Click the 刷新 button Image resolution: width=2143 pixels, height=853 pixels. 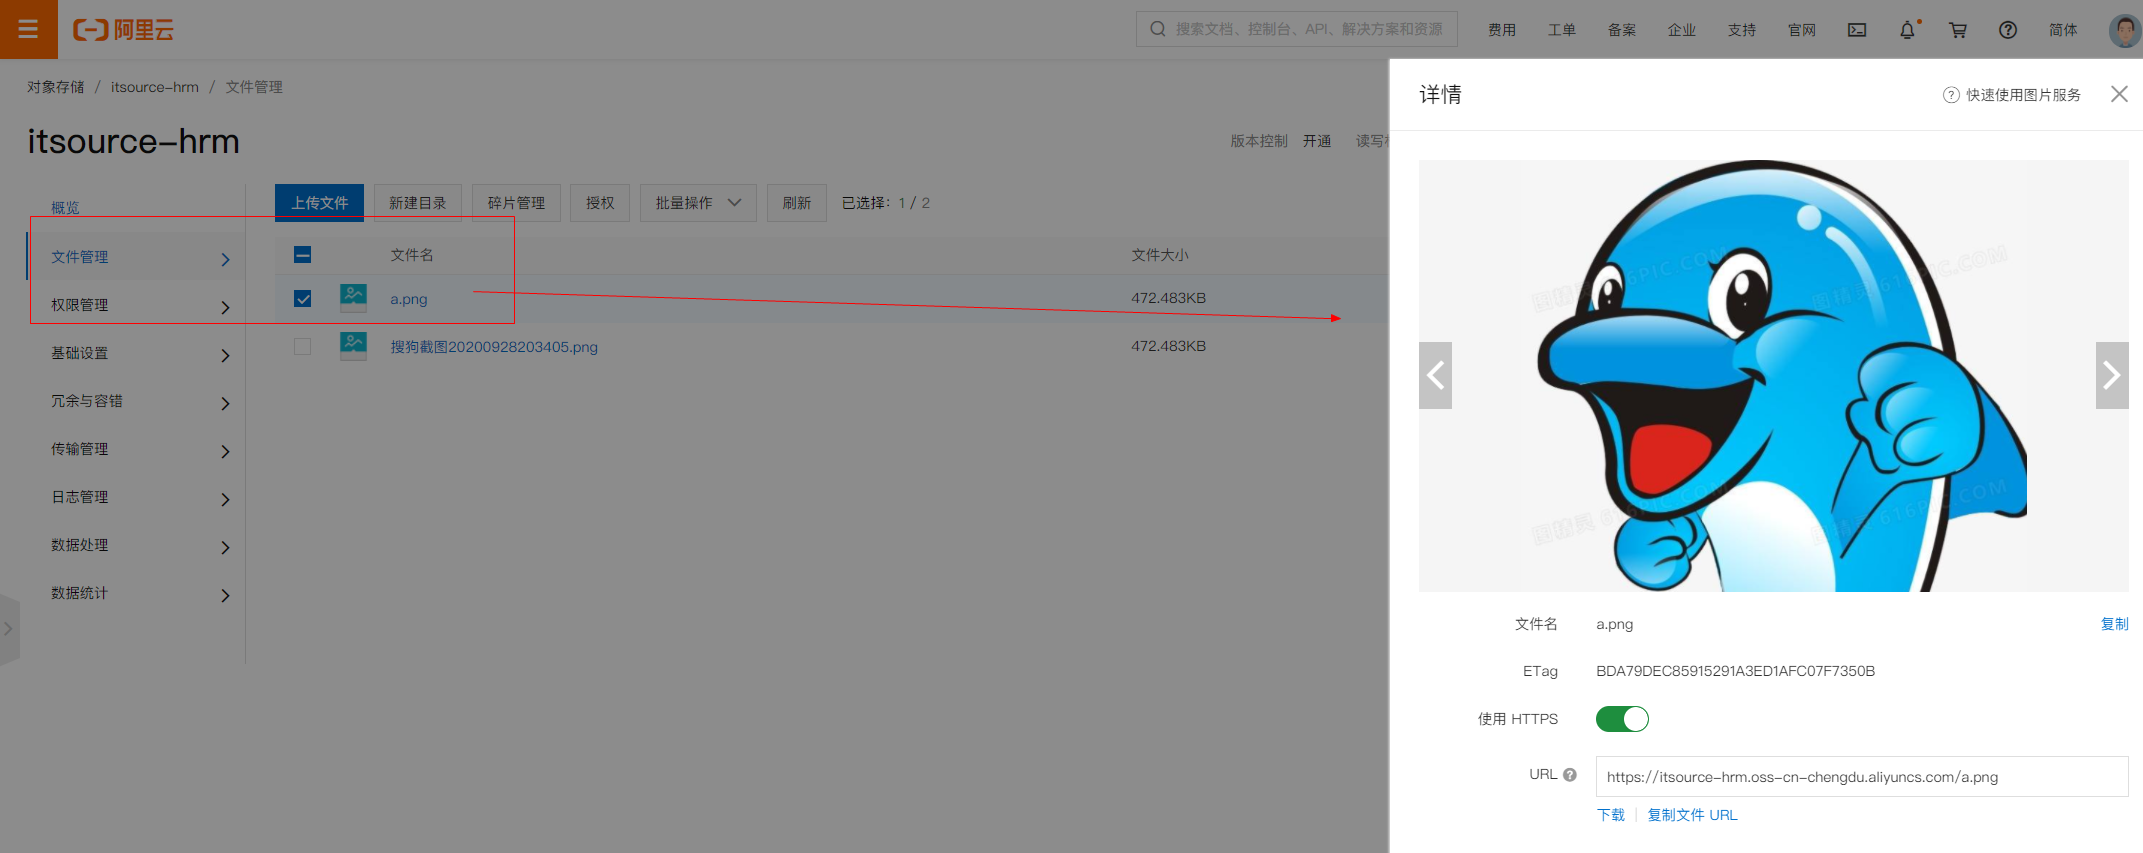click(797, 203)
